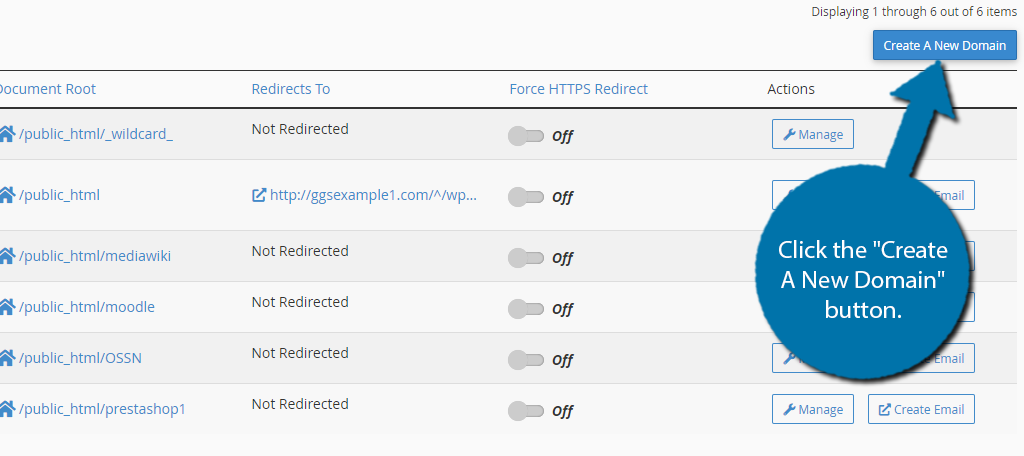Select 'Not Redirected' text in moodle row
1024x456 pixels.
[300, 302]
